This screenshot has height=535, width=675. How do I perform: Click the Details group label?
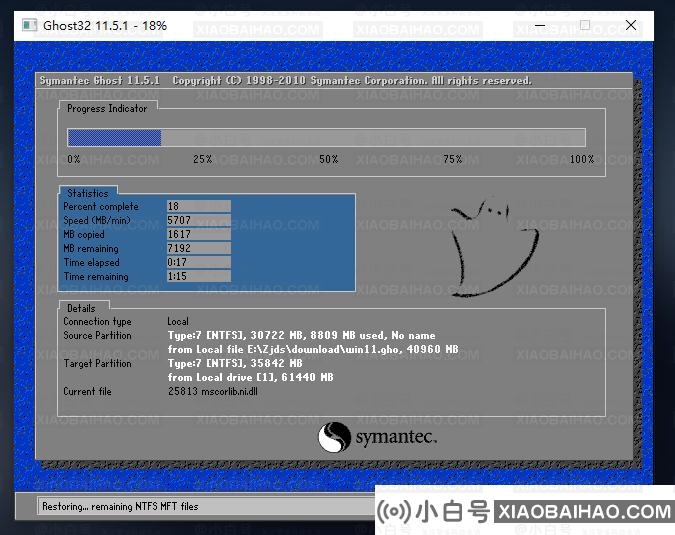click(x=81, y=308)
